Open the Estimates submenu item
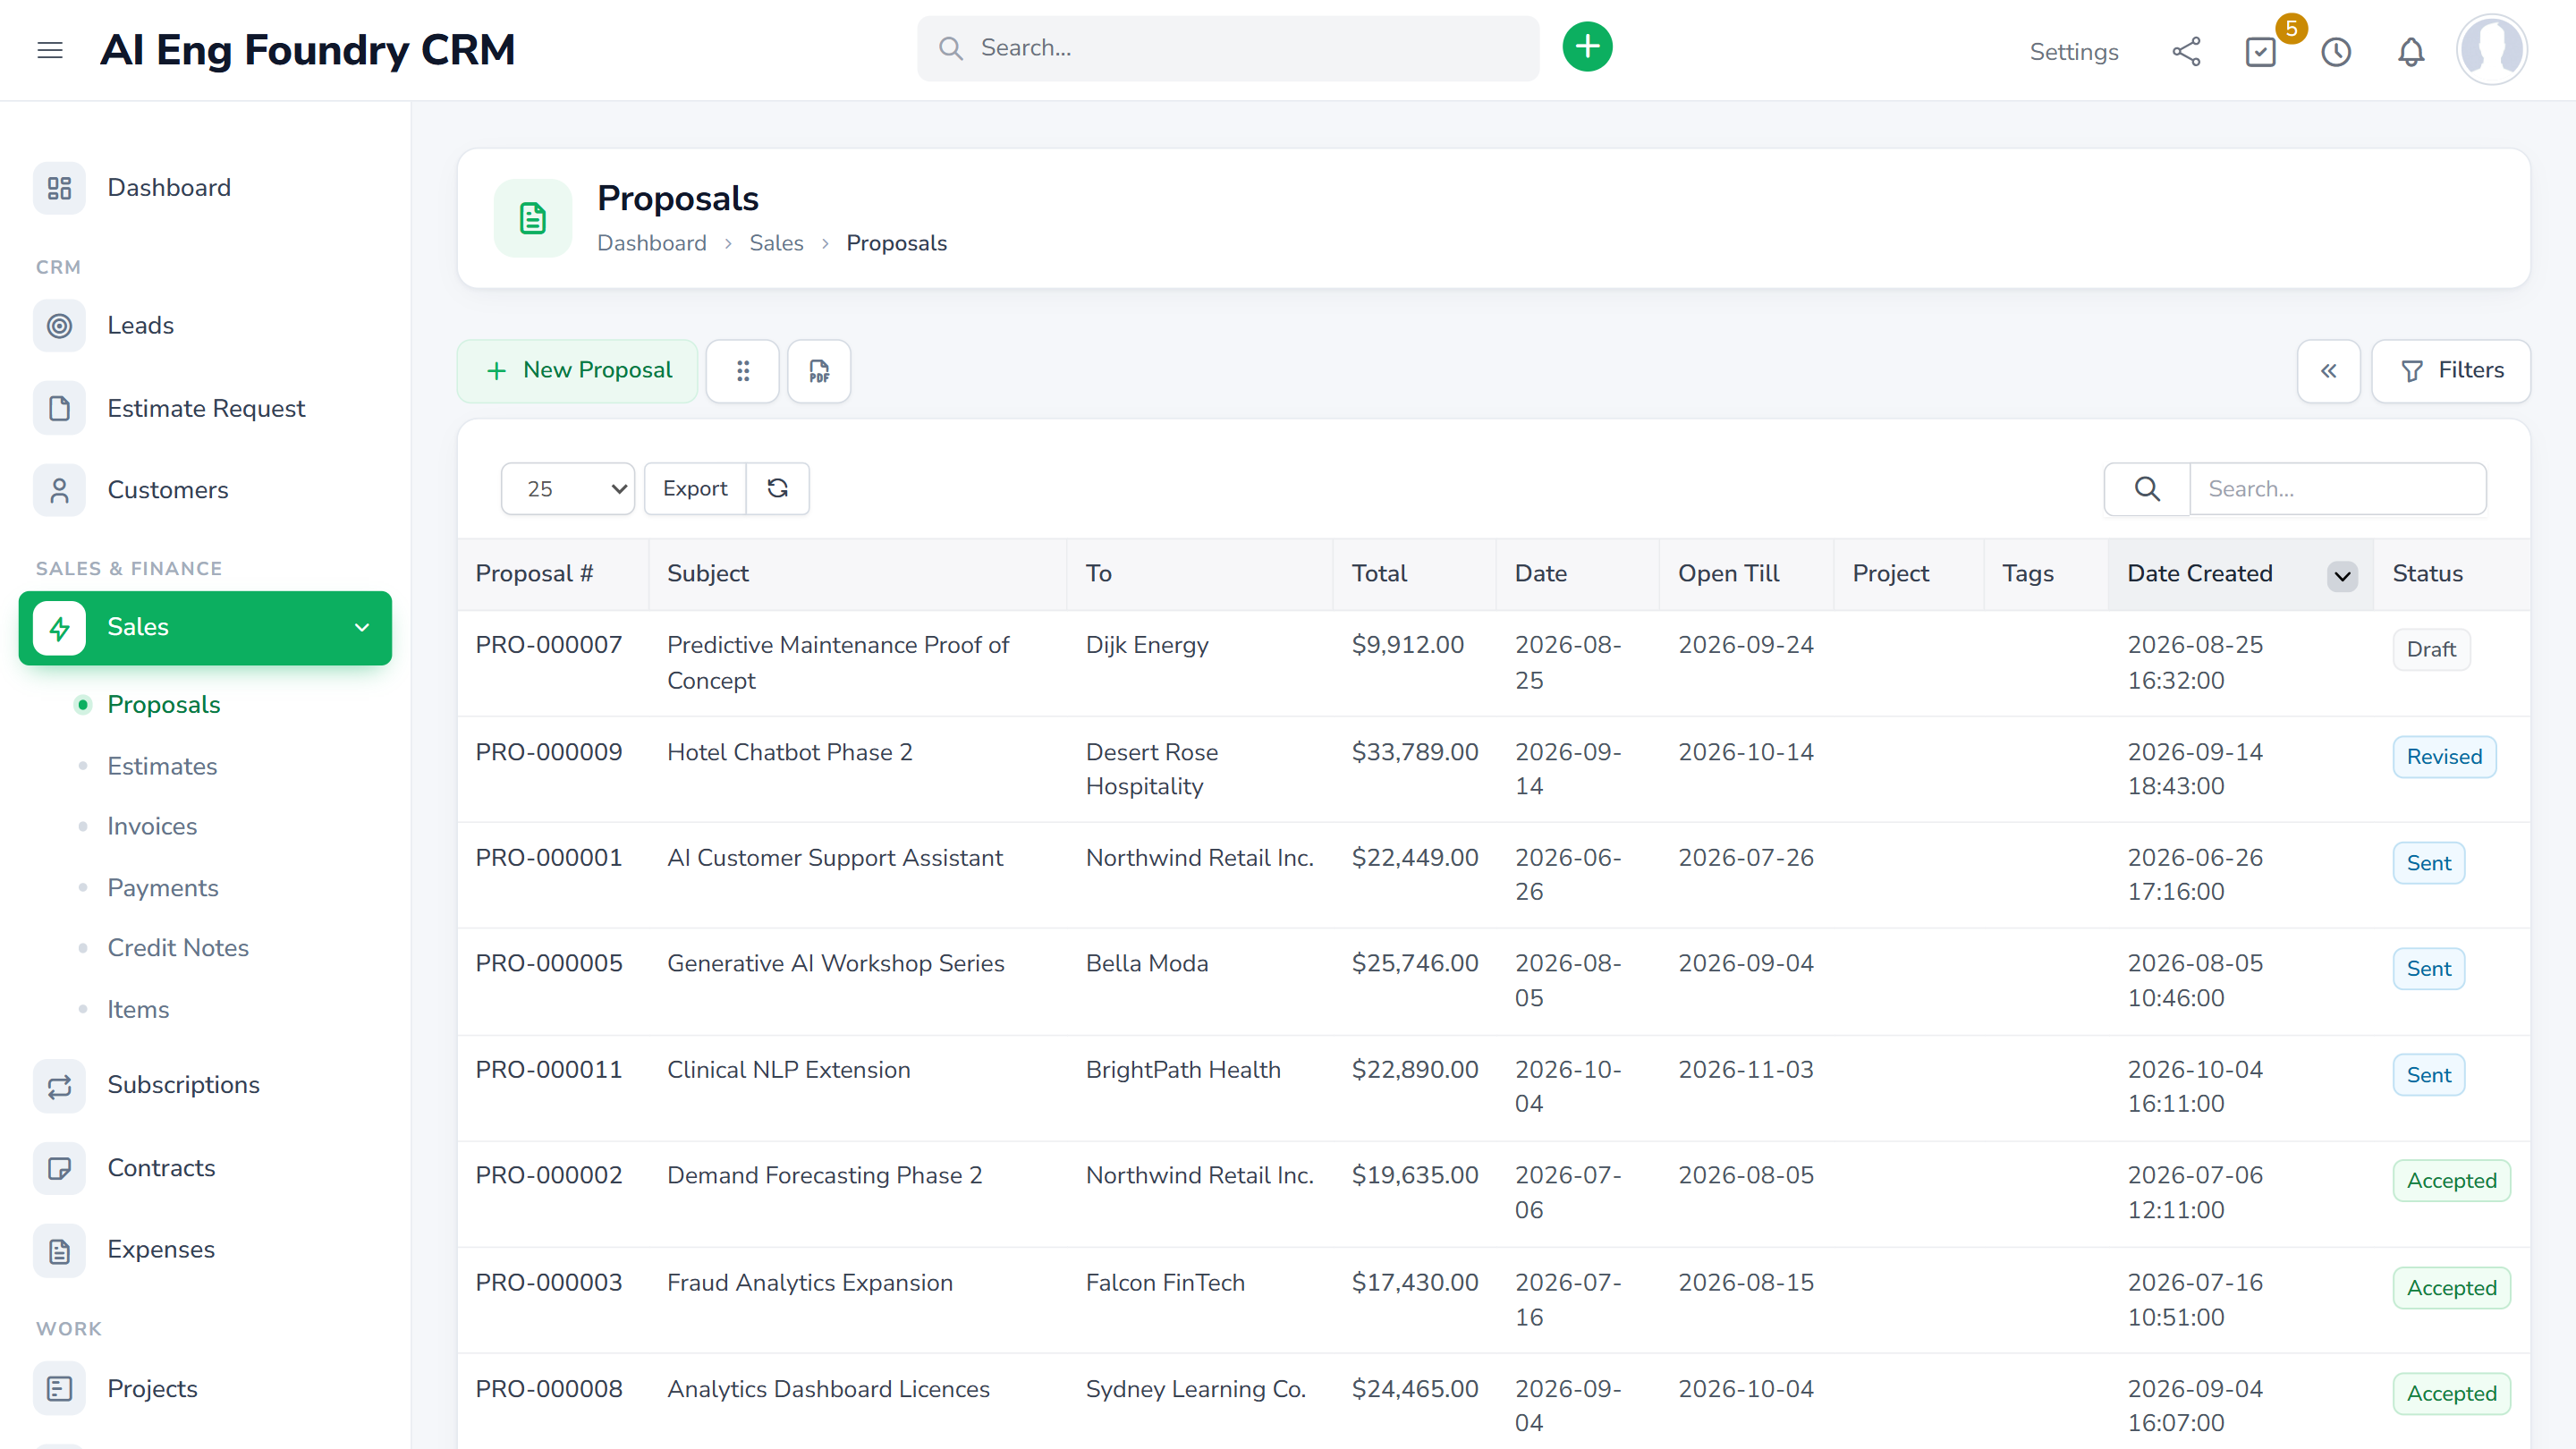 click(162, 766)
